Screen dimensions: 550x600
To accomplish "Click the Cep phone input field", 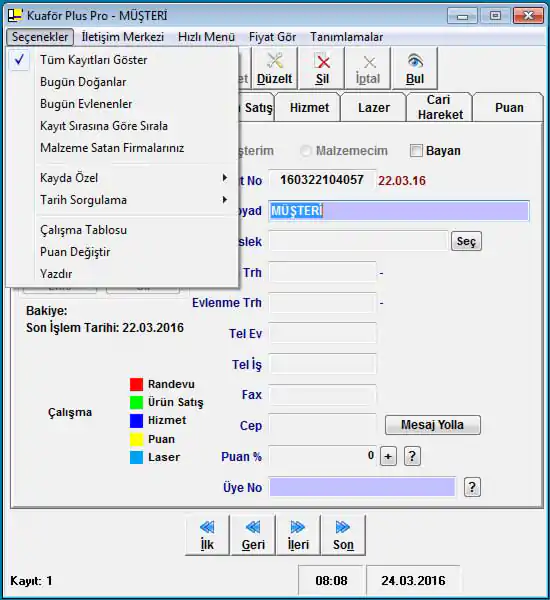I will tap(322, 425).
